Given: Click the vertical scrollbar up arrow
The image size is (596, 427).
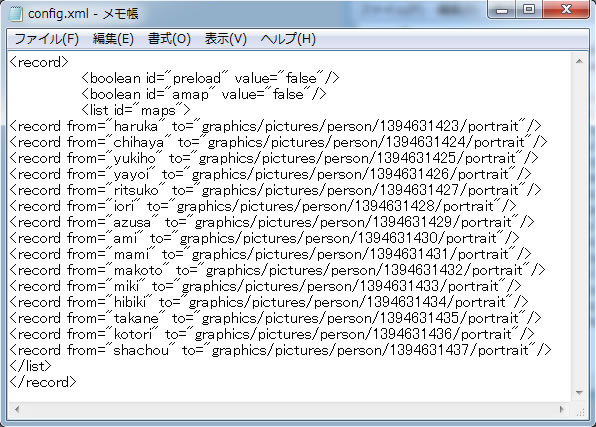Looking at the screenshot, I should coord(579,61).
